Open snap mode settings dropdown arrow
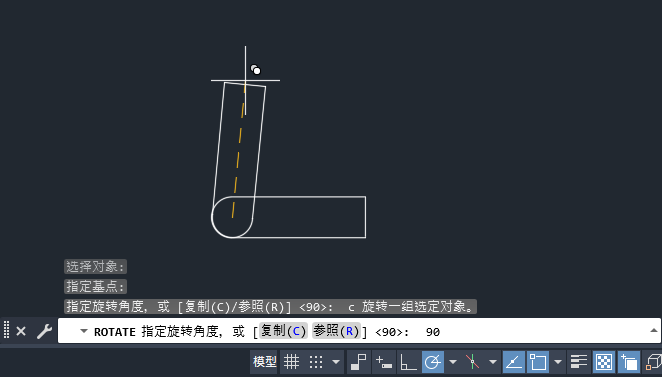Image resolution: width=662 pixels, height=377 pixels. (x=336, y=362)
